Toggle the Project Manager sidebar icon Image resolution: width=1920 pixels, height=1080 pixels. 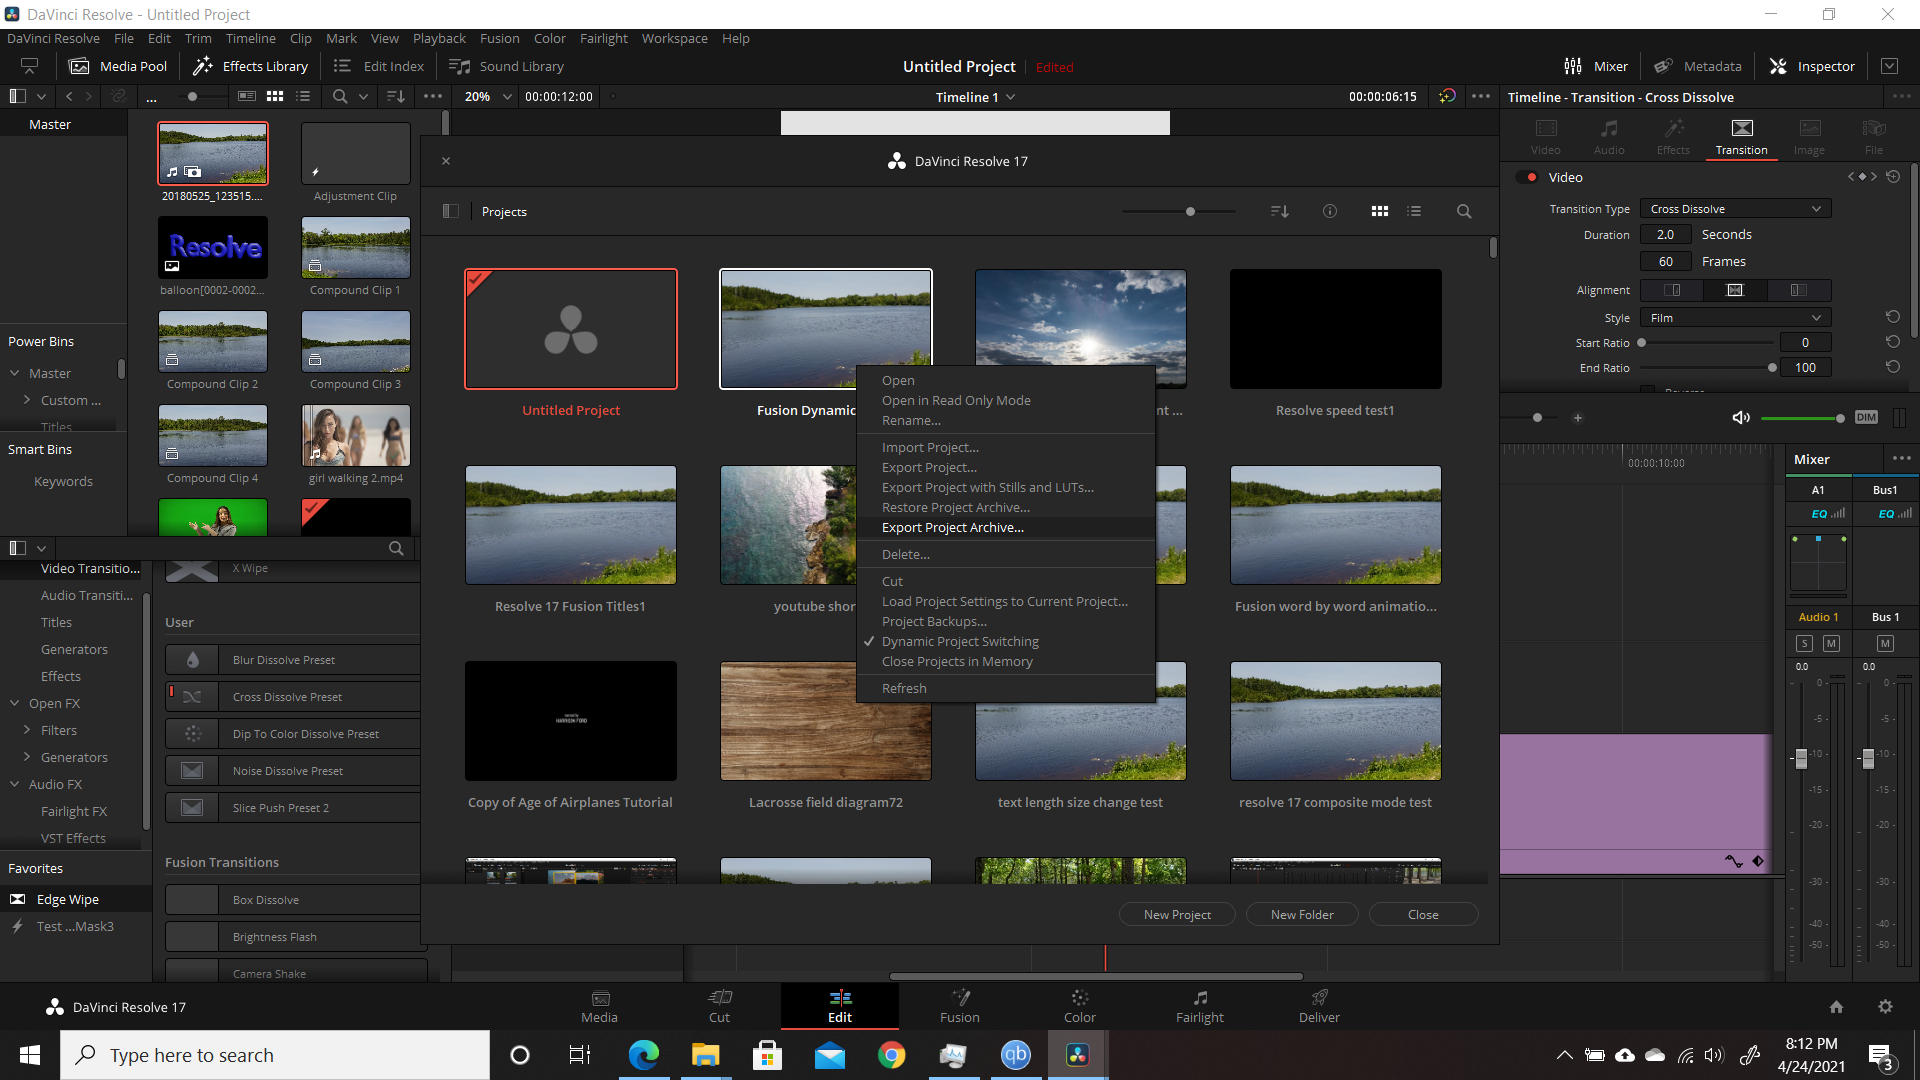coord(451,211)
